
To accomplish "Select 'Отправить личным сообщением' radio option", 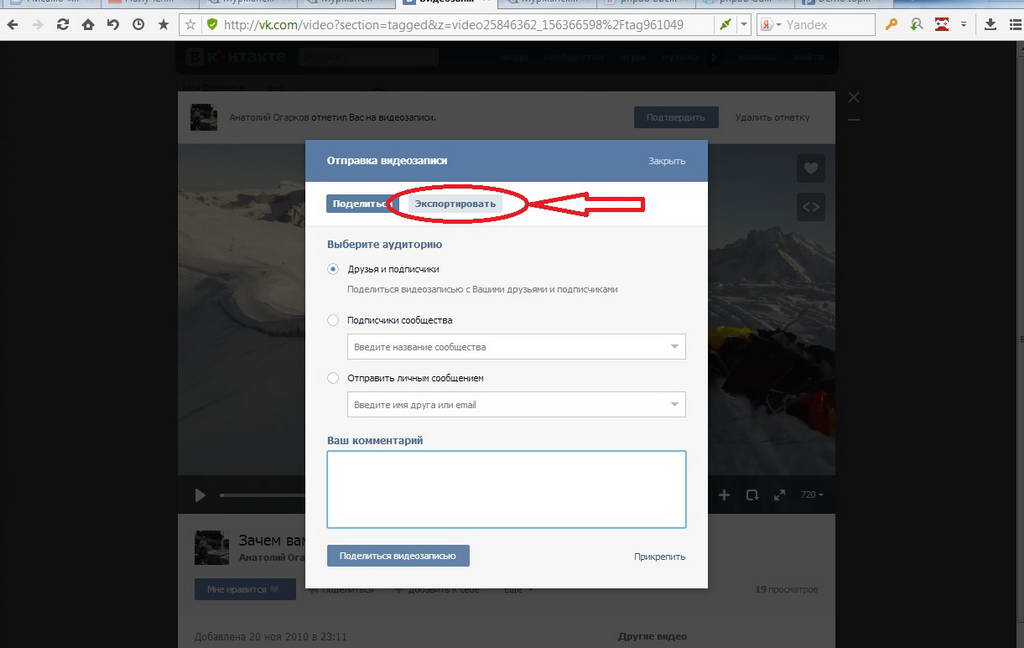I will tap(333, 379).
